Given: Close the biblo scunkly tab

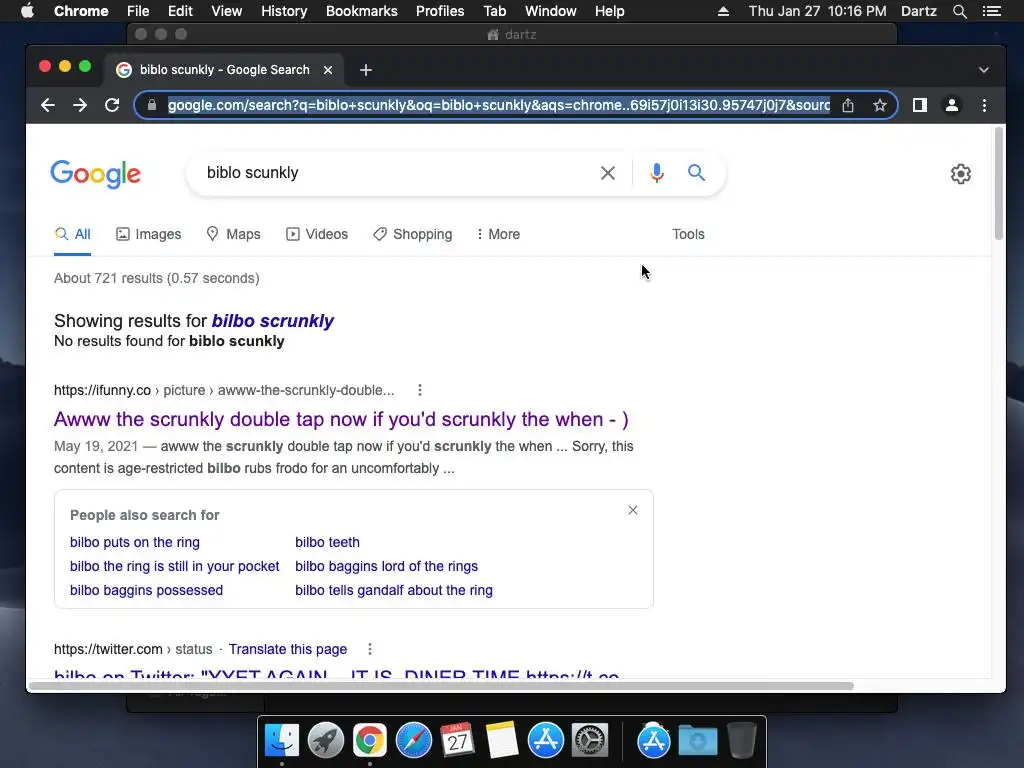Looking at the screenshot, I should pos(328,70).
